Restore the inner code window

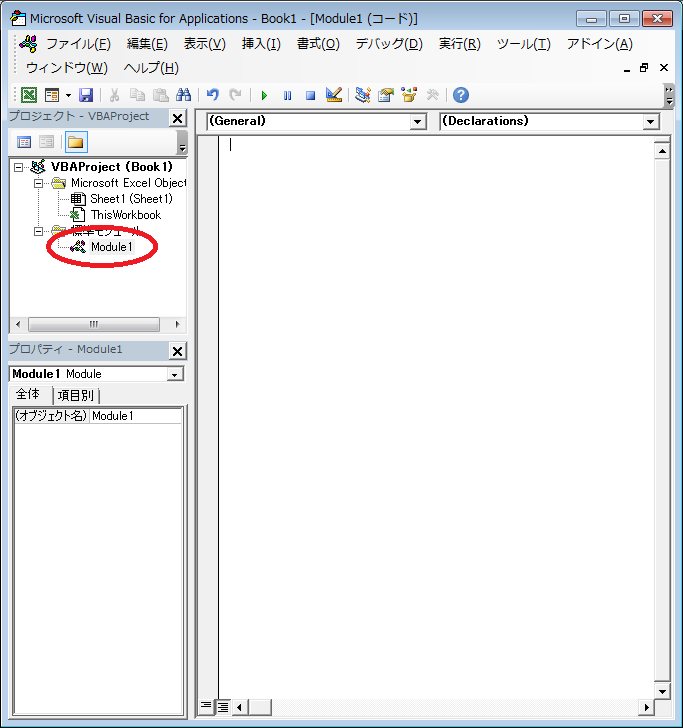tap(644, 68)
